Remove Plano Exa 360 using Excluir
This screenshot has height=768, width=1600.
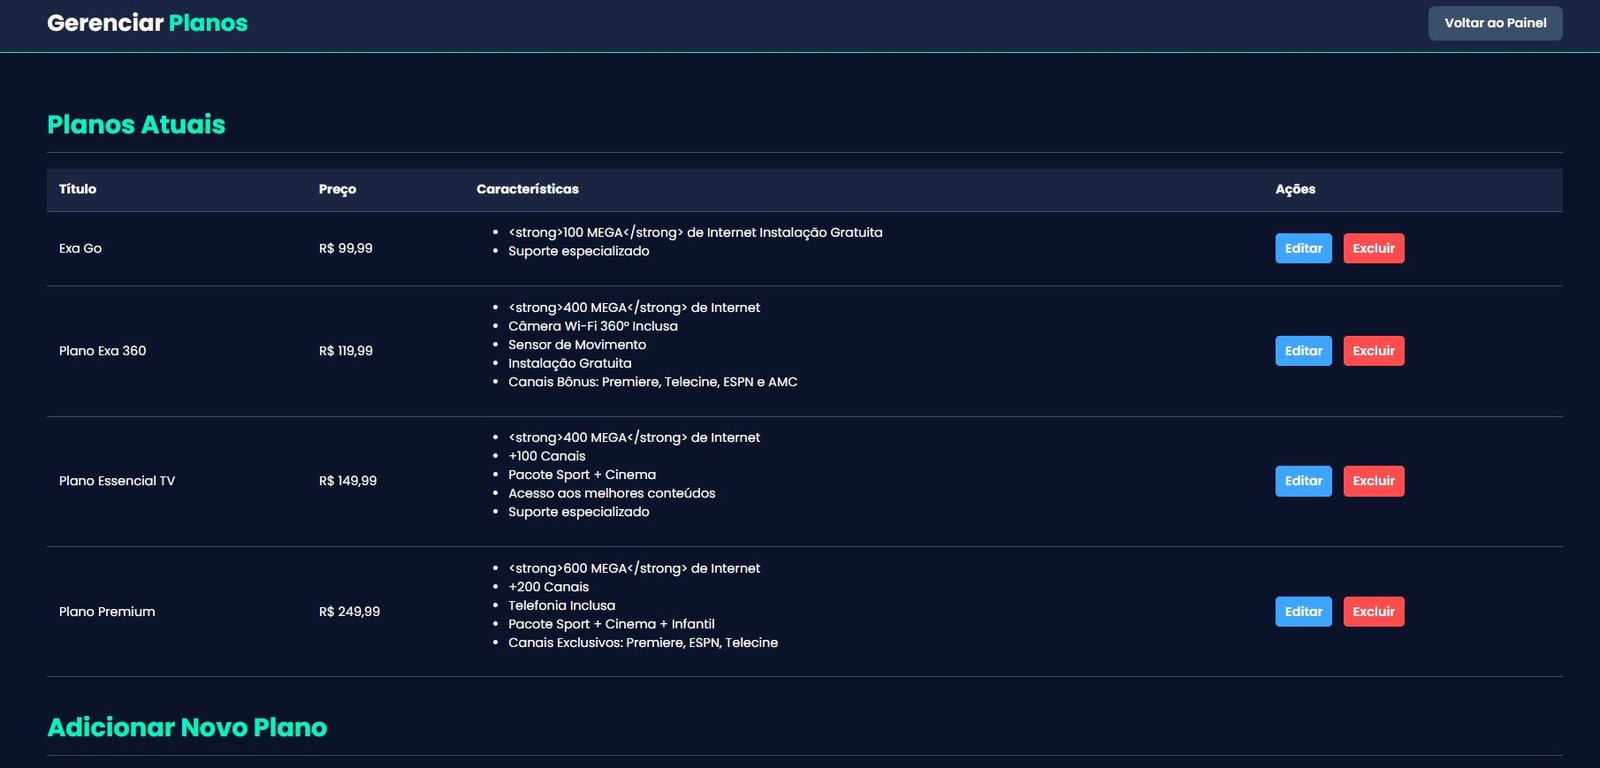pos(1373,351)
